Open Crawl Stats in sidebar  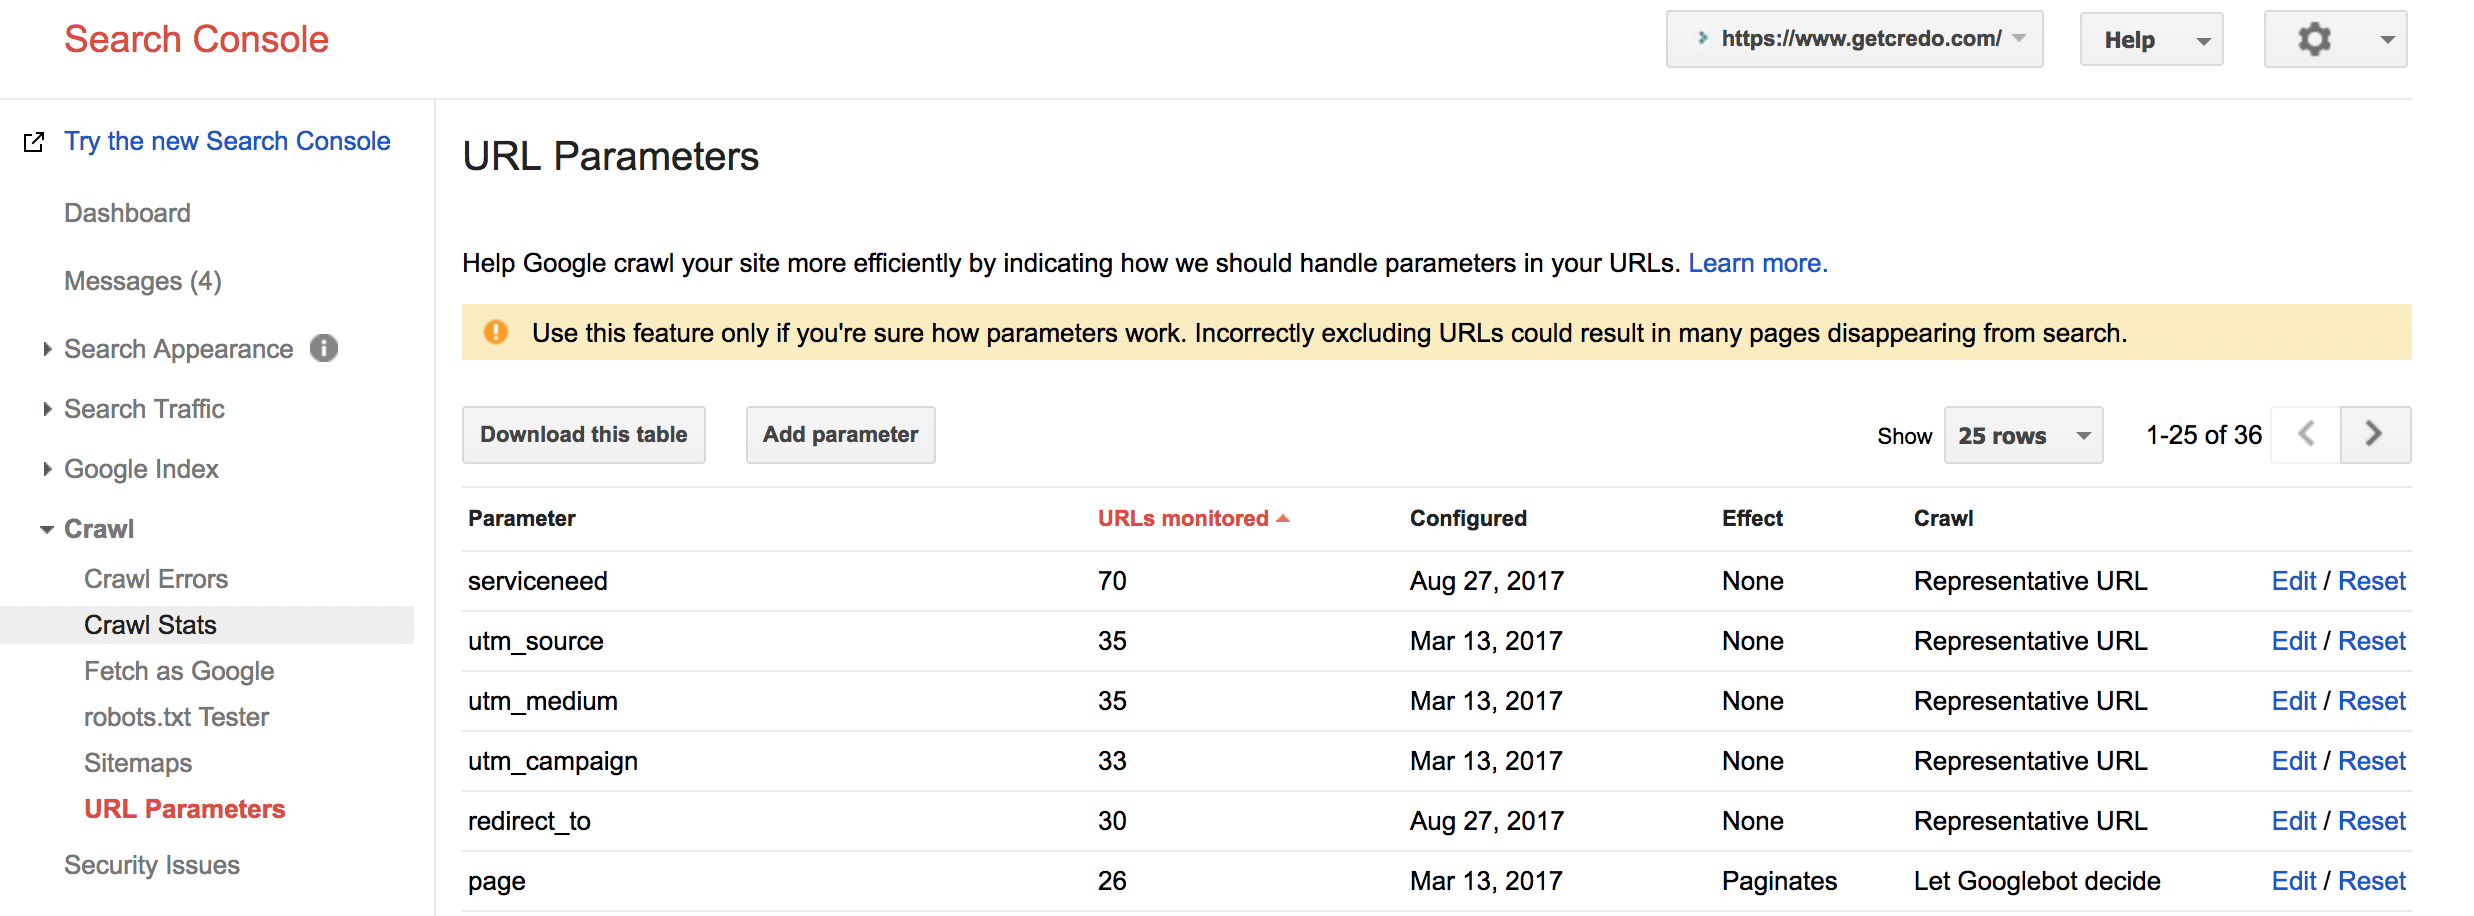150,625
